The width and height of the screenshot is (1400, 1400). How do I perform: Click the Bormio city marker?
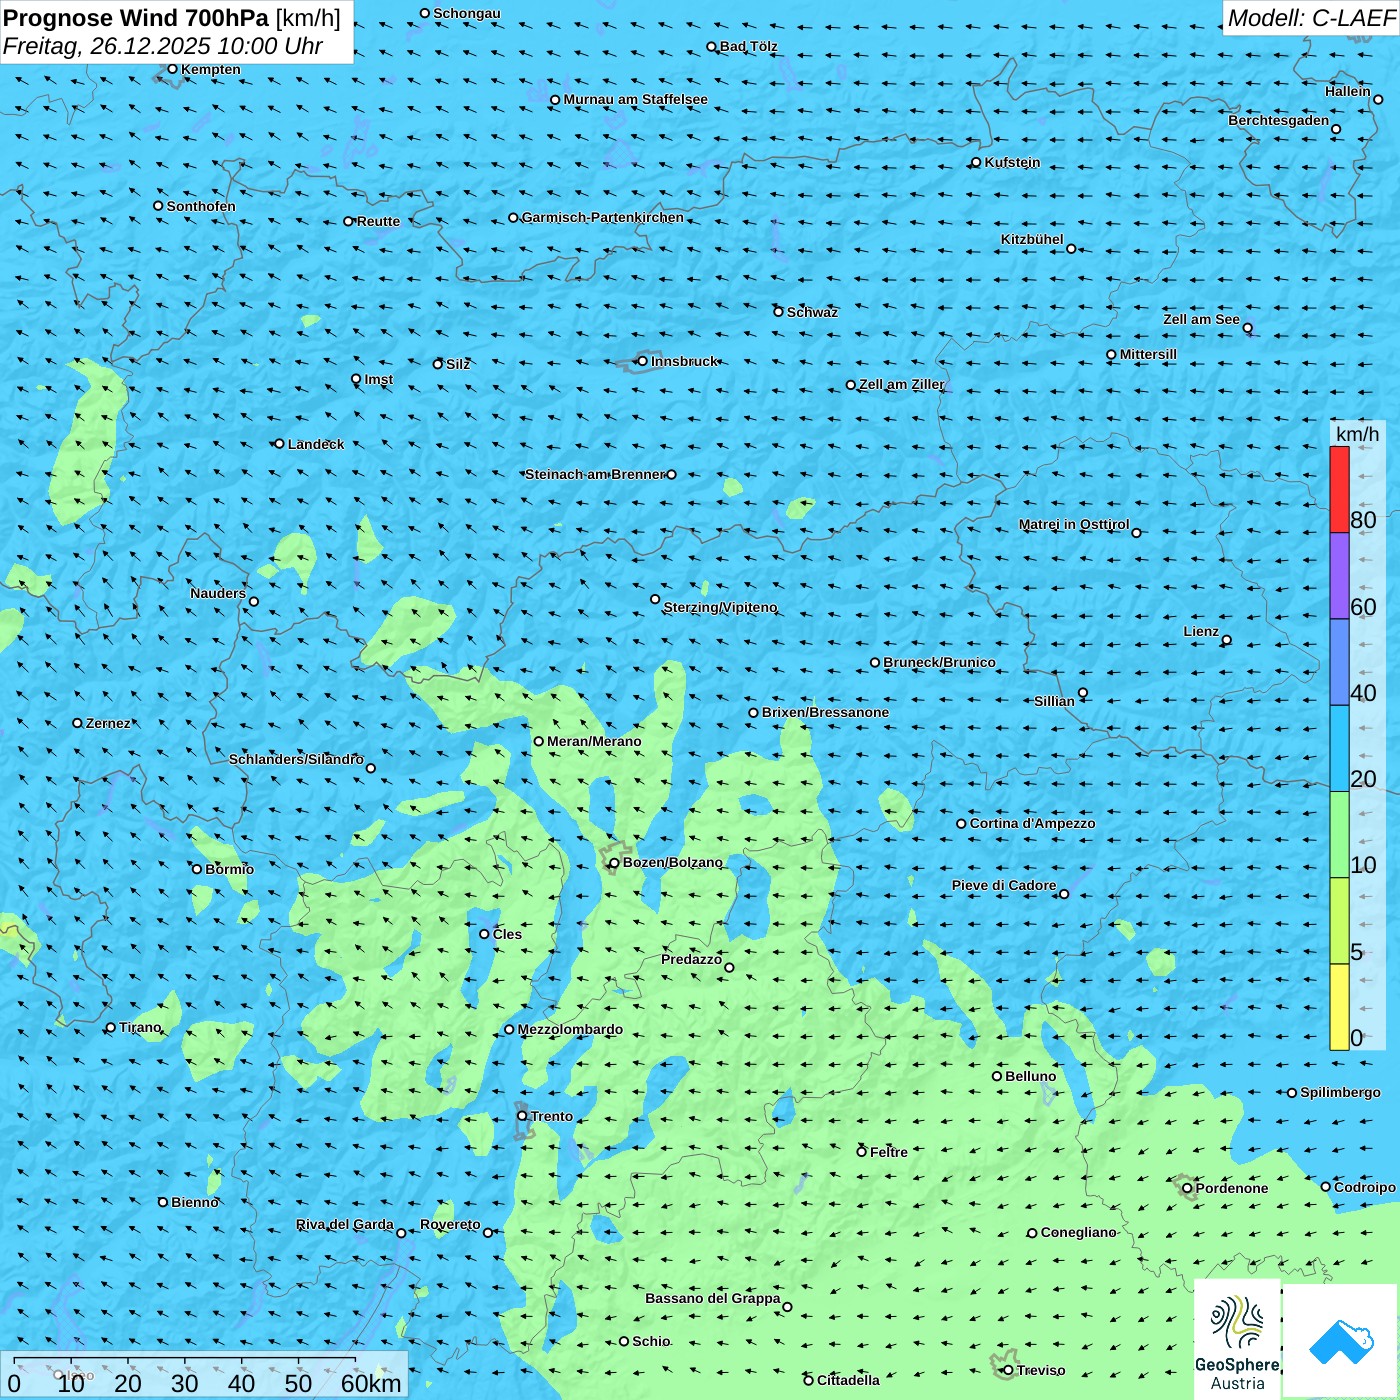click(197, 869)
